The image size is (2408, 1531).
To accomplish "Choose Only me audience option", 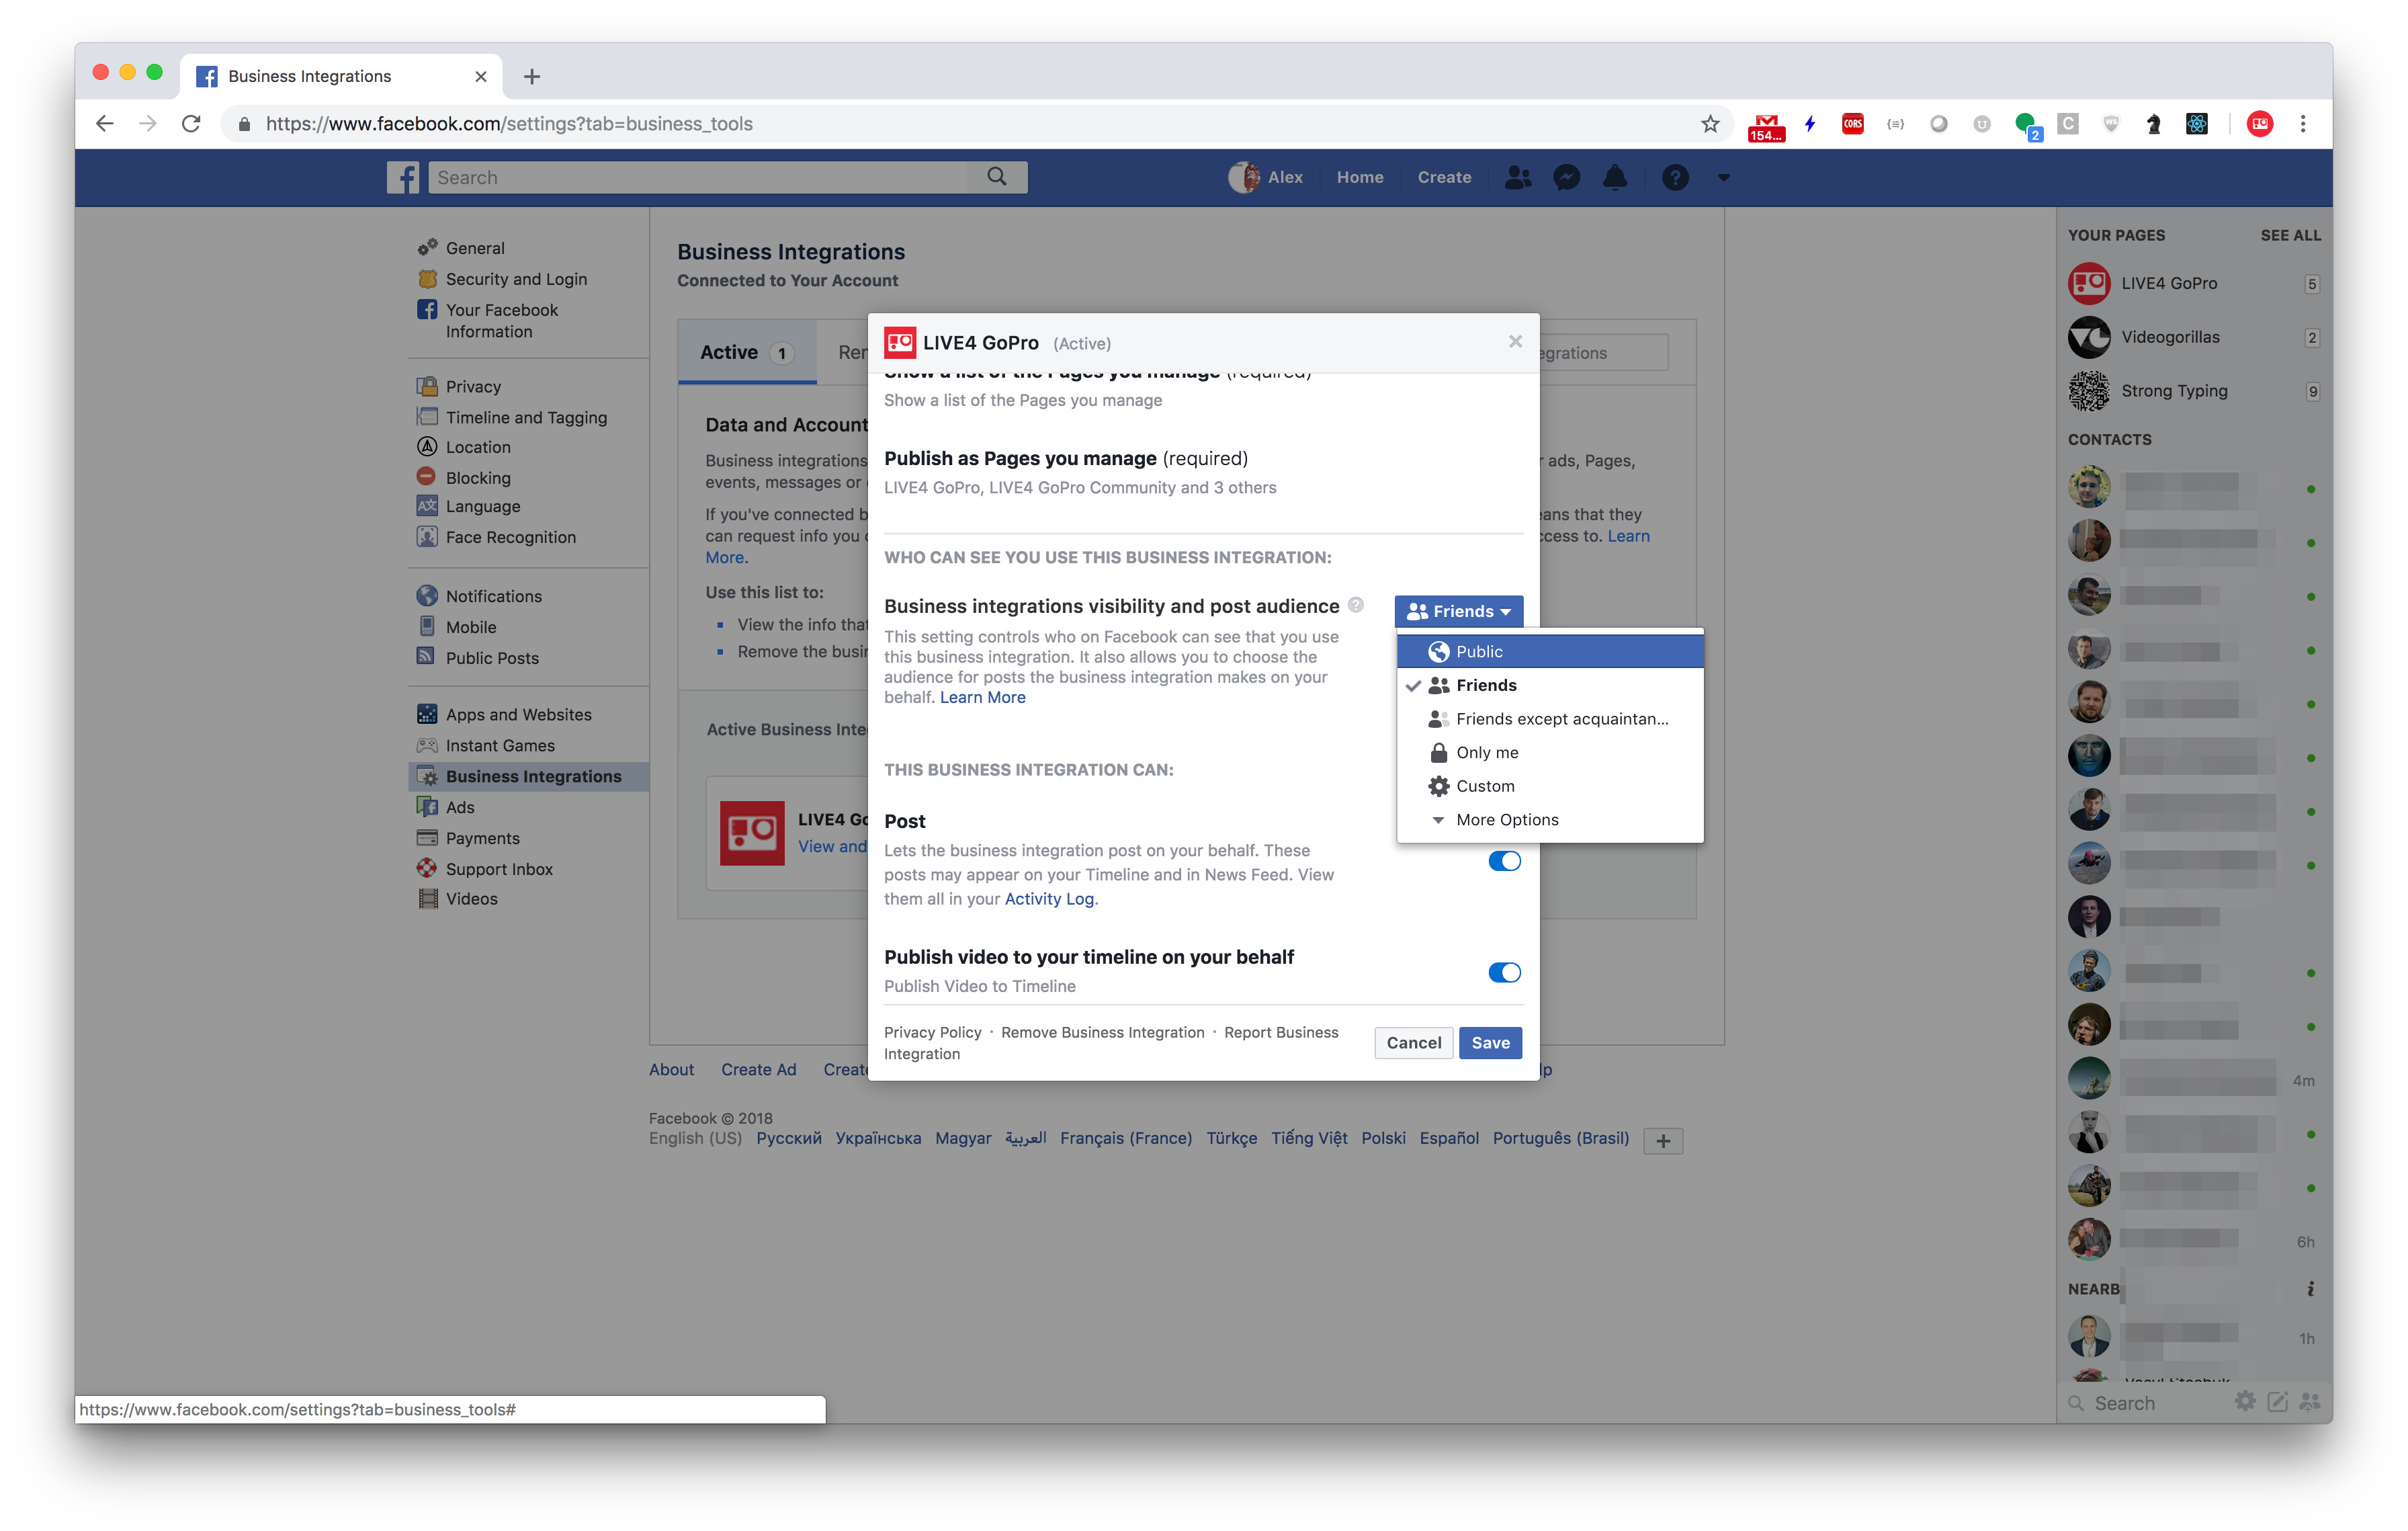I will tap(1550, 752).
